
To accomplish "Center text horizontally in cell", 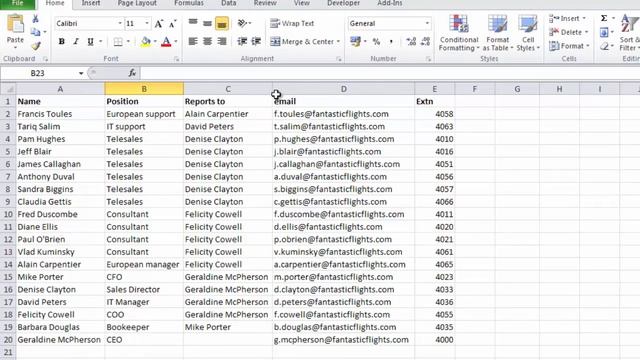I will click(x=207, y=41).
